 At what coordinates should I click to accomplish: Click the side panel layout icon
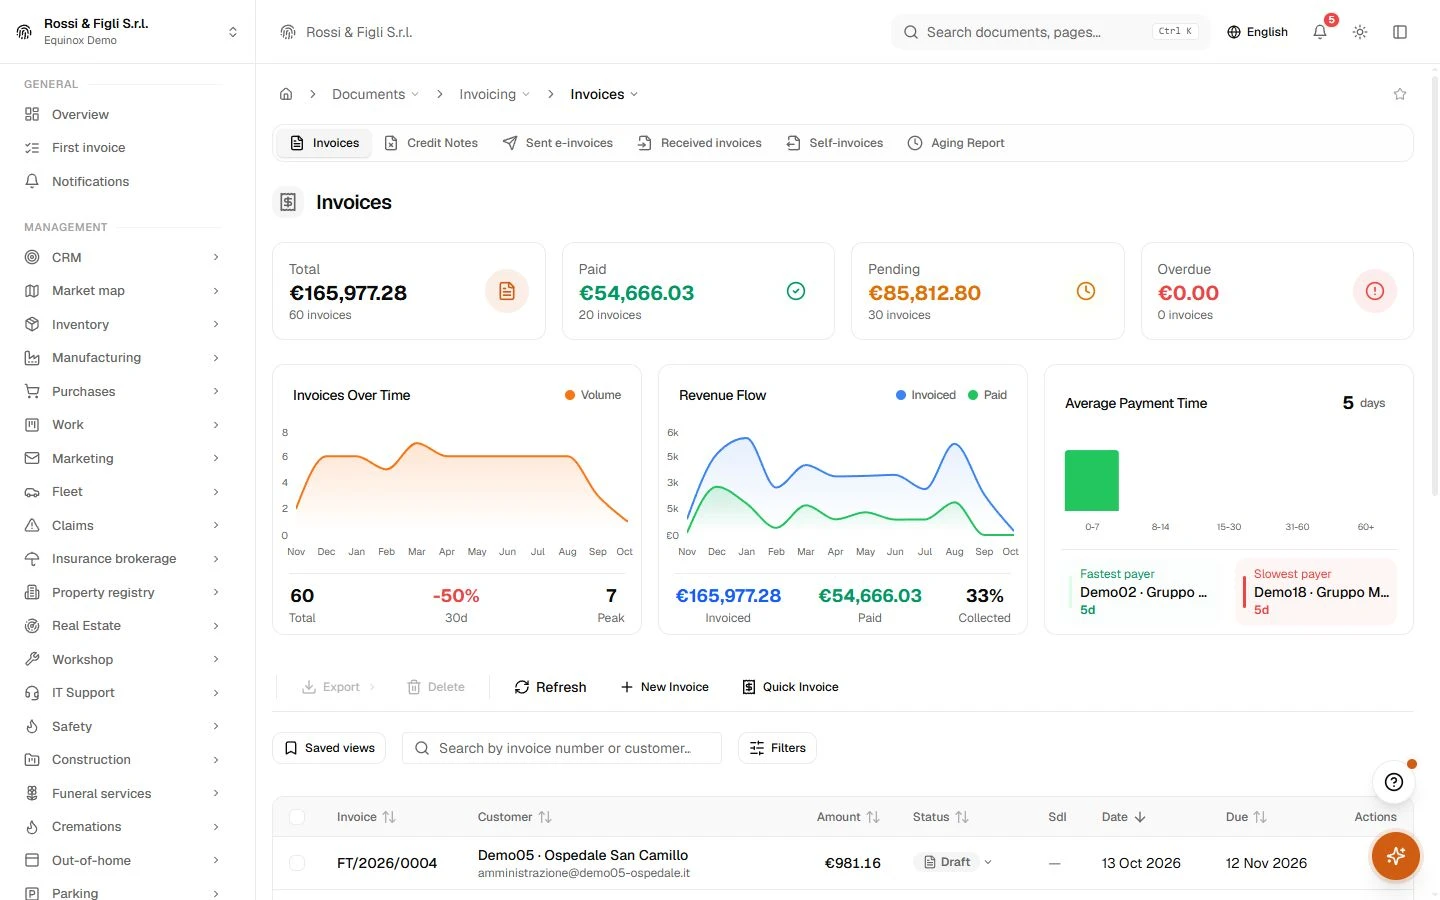click(1400, 32)
